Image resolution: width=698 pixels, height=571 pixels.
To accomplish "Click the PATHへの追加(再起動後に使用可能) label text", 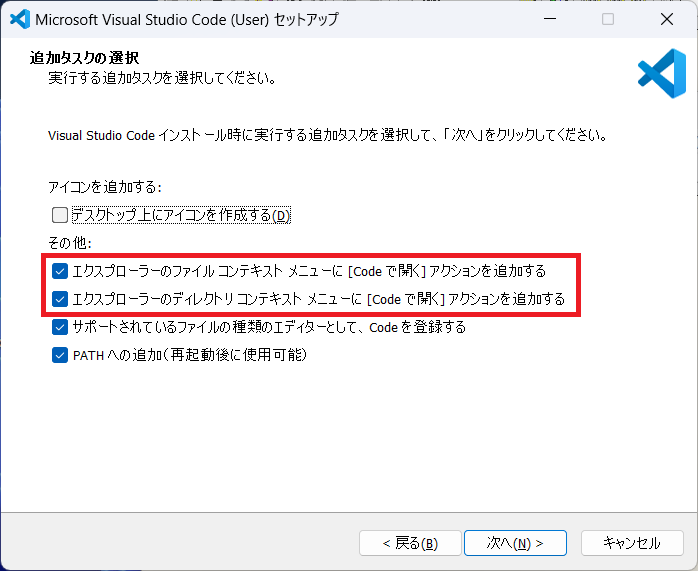I will pyautogui.click(x=189, y=355).
